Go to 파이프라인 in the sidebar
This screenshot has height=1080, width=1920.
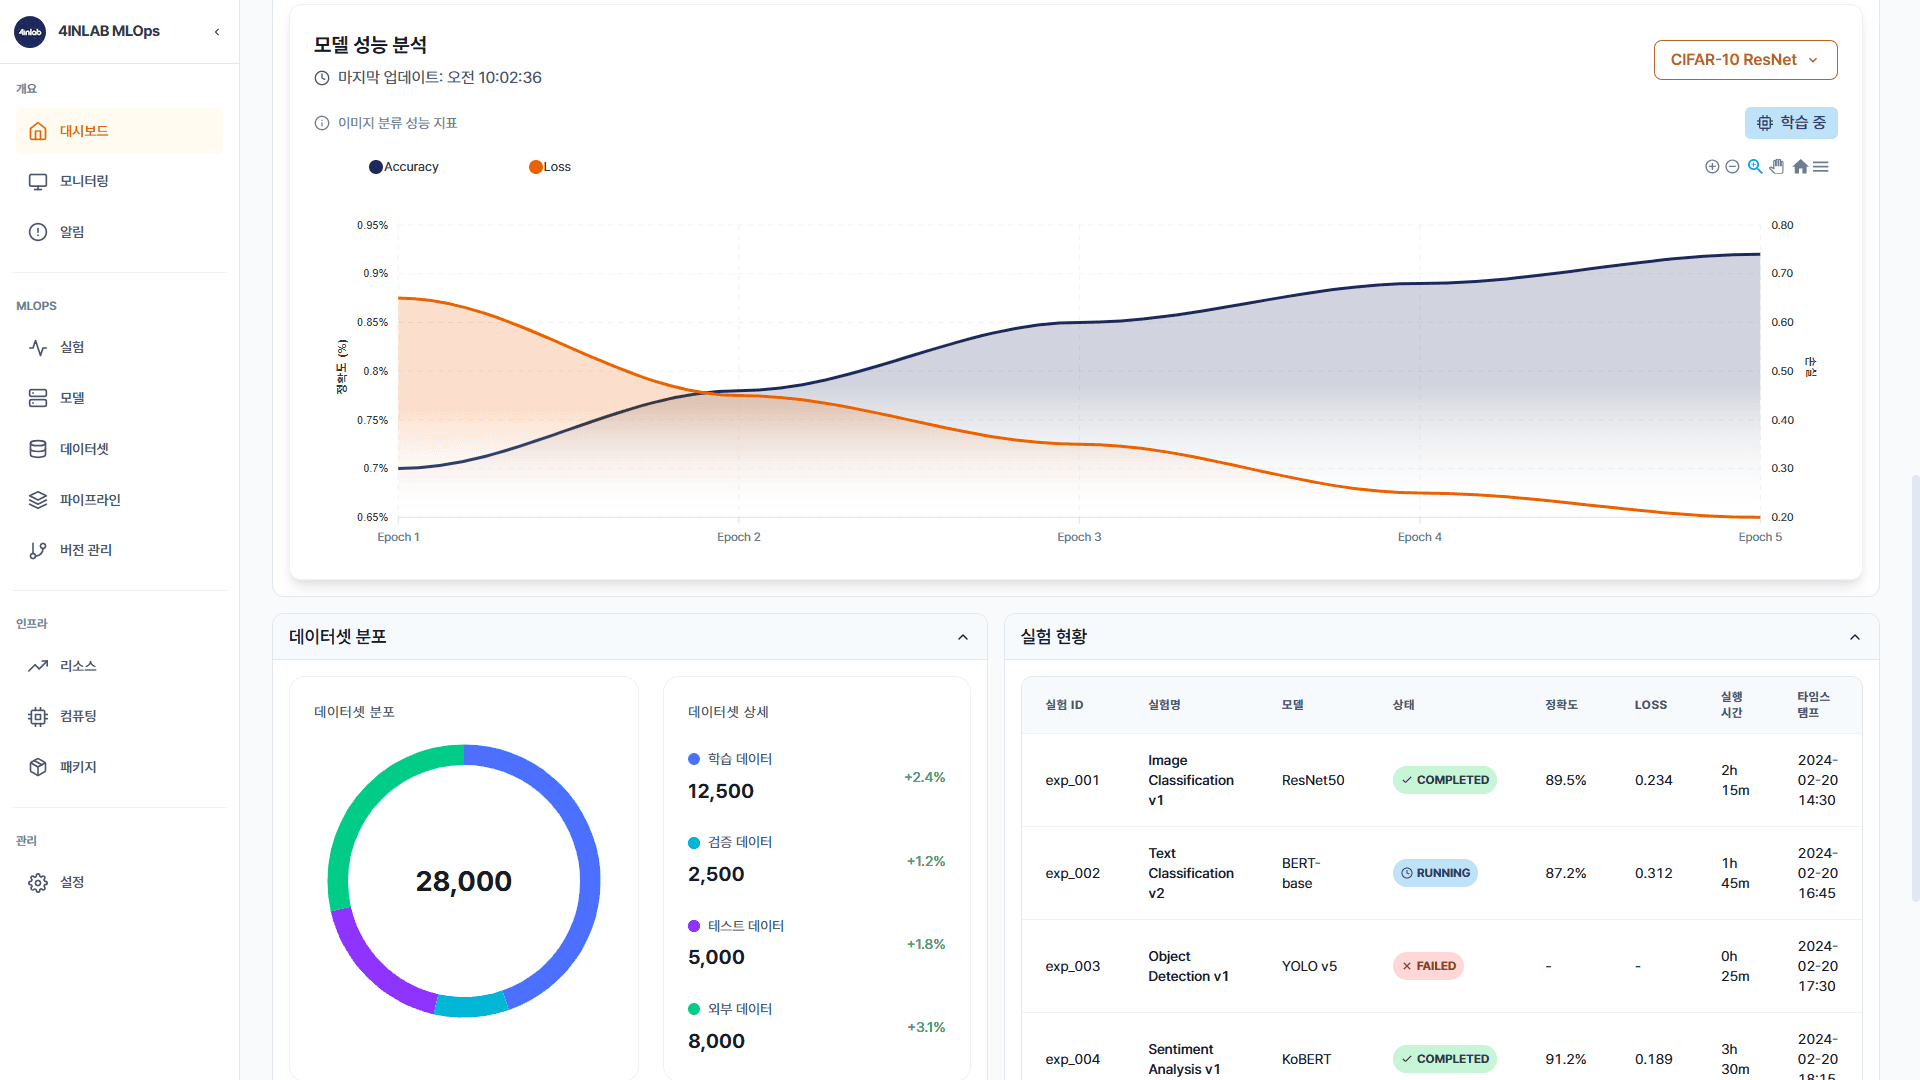tap(90, 500)
